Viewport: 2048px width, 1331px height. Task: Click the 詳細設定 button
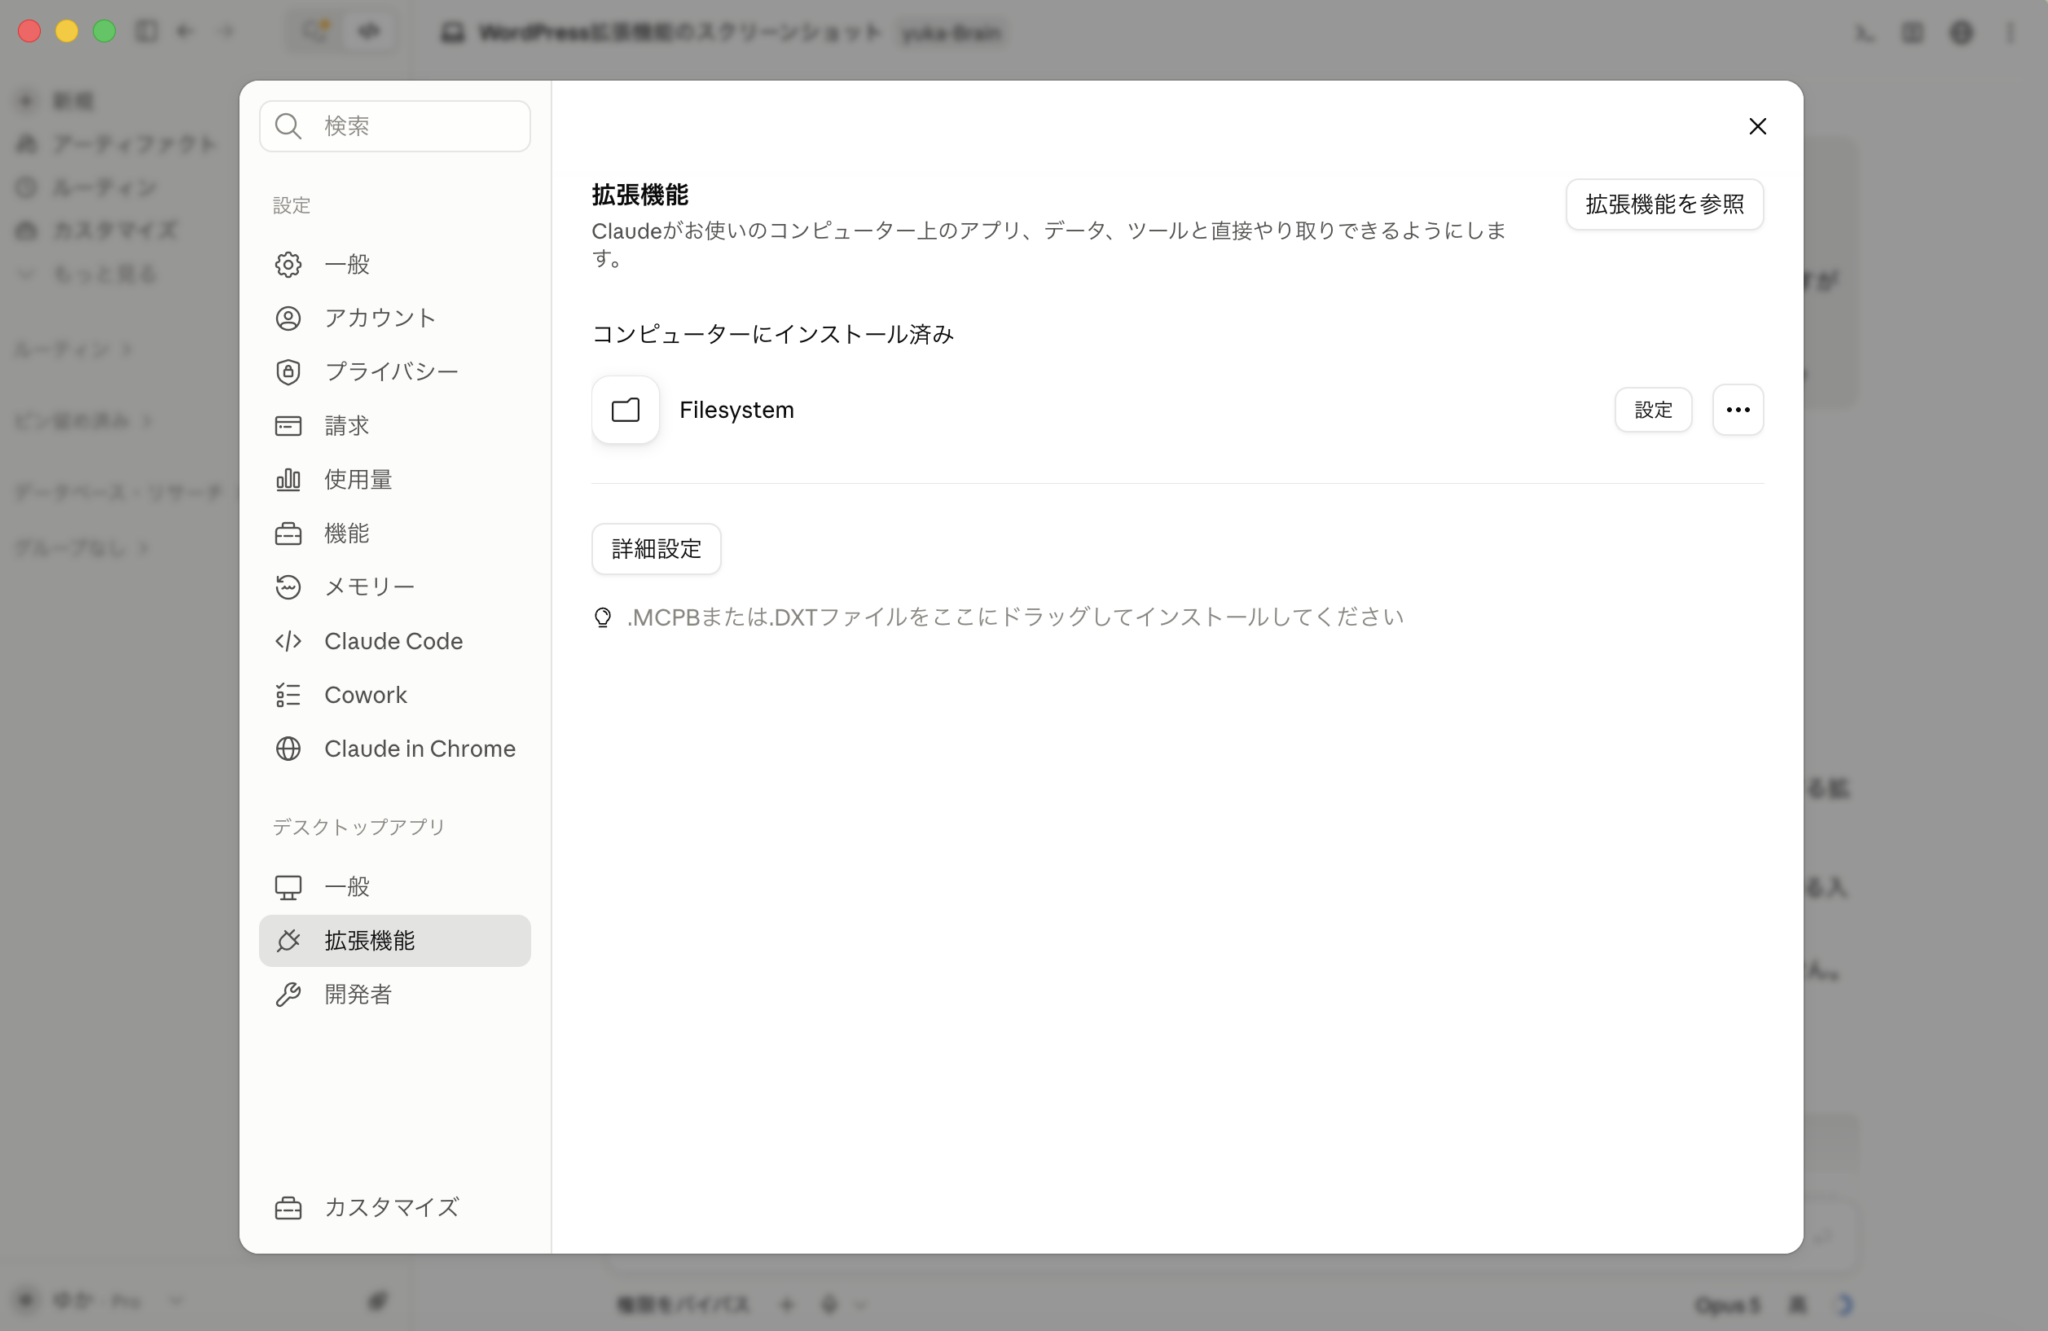pos(656,549)
